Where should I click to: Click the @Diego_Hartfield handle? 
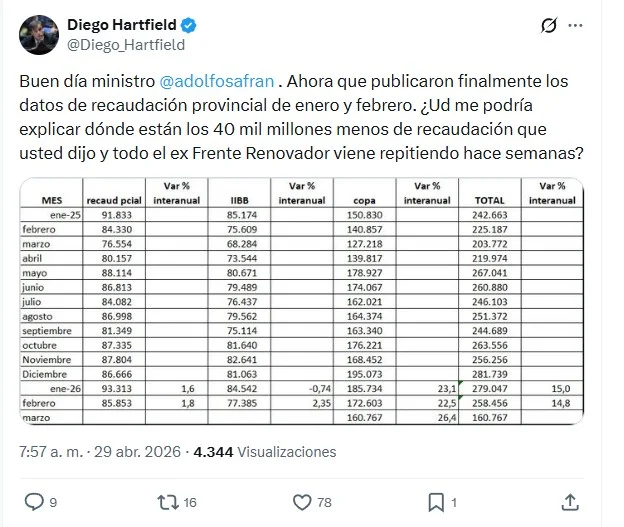point(125,44)
